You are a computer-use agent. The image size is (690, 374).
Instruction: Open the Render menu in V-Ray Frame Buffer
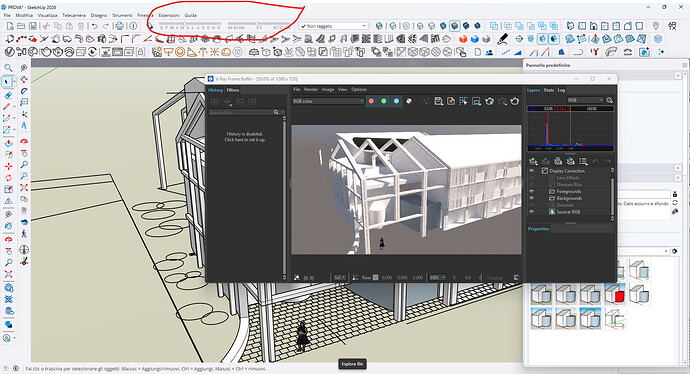pos(311,89)
